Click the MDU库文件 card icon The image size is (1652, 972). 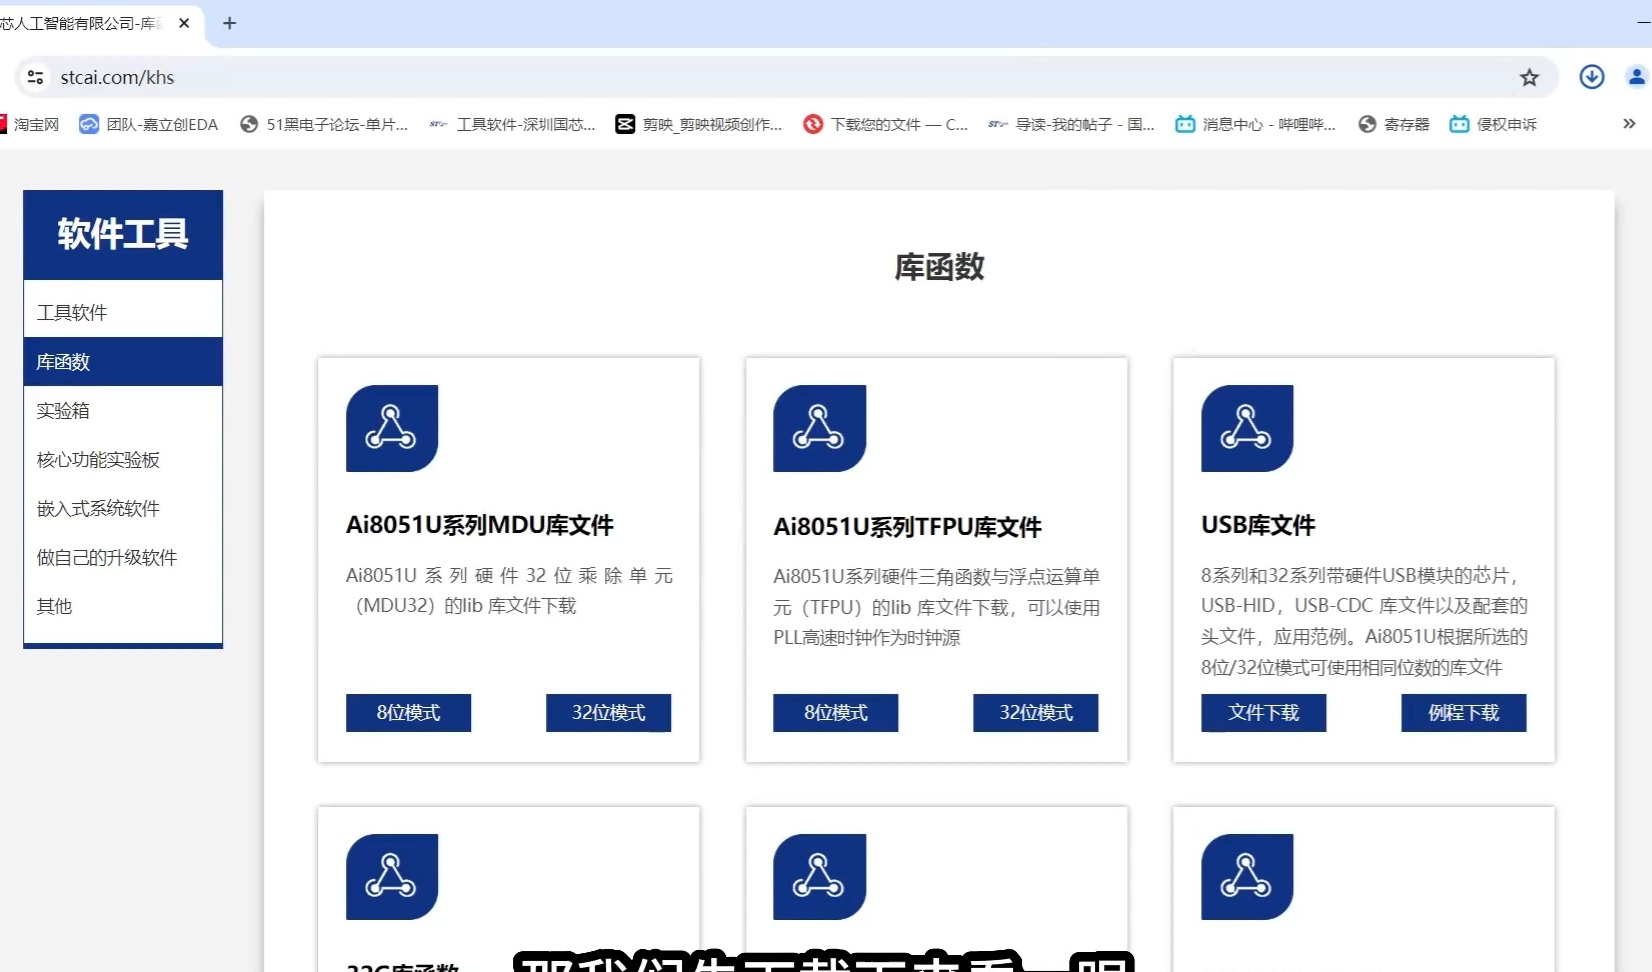coord(392,428)
